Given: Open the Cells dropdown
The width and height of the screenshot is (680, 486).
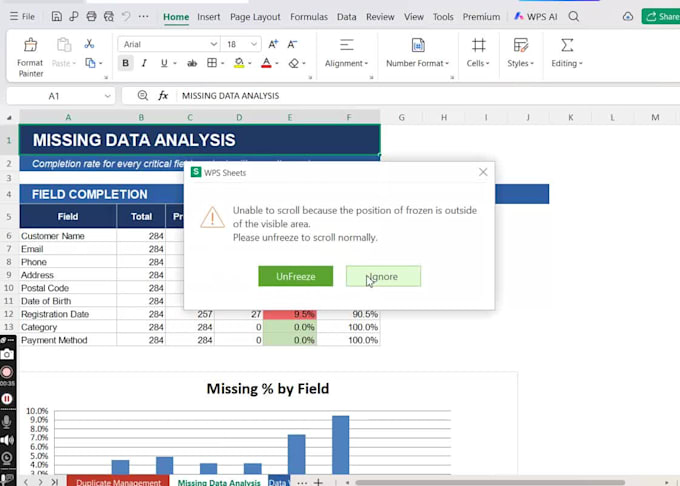Looking at the screenshot, I should coord(478,53).
